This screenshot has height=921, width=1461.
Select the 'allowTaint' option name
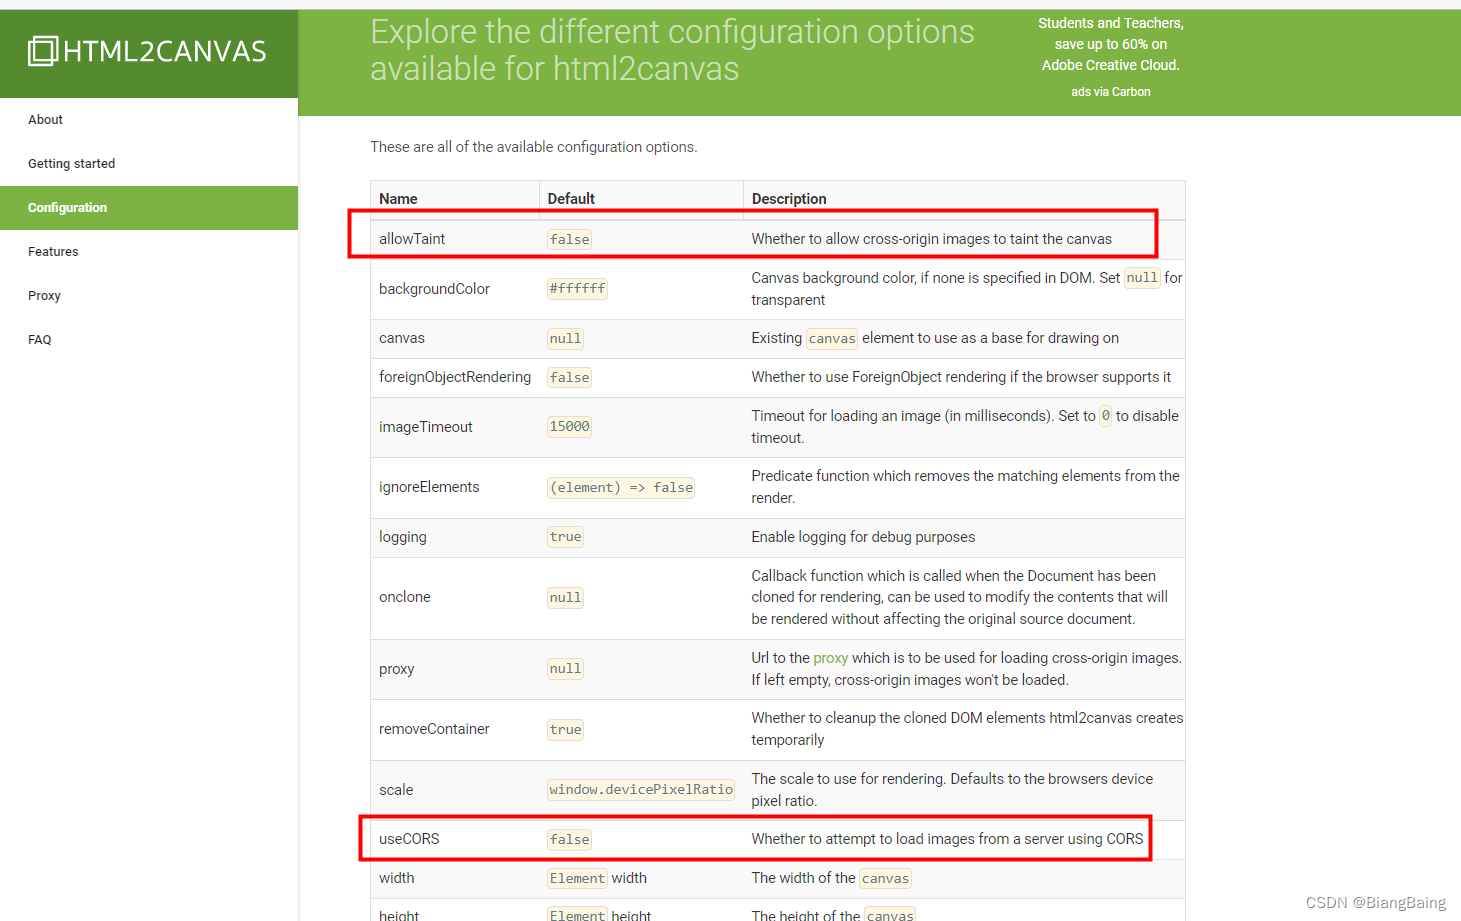(412, 239)
